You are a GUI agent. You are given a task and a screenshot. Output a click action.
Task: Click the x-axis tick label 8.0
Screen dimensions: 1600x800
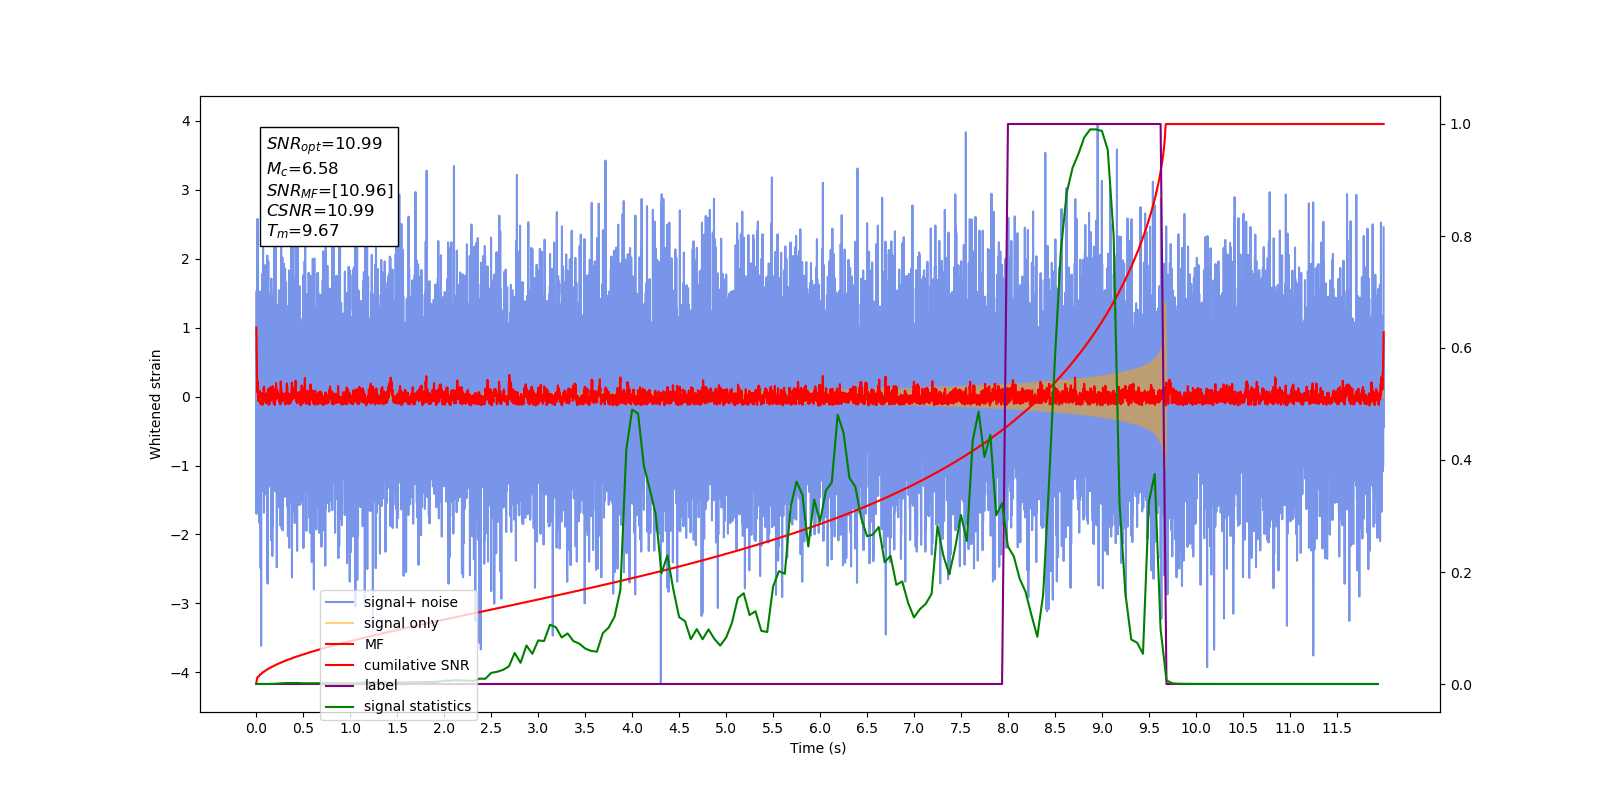click(1008, 728)
